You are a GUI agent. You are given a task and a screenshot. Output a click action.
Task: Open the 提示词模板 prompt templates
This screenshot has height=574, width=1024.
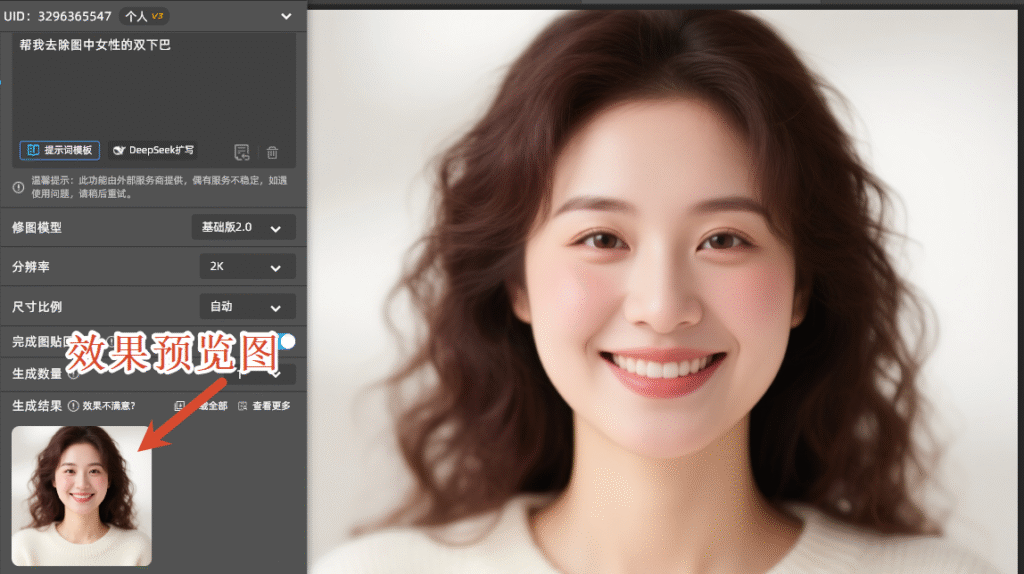point(59,150)
